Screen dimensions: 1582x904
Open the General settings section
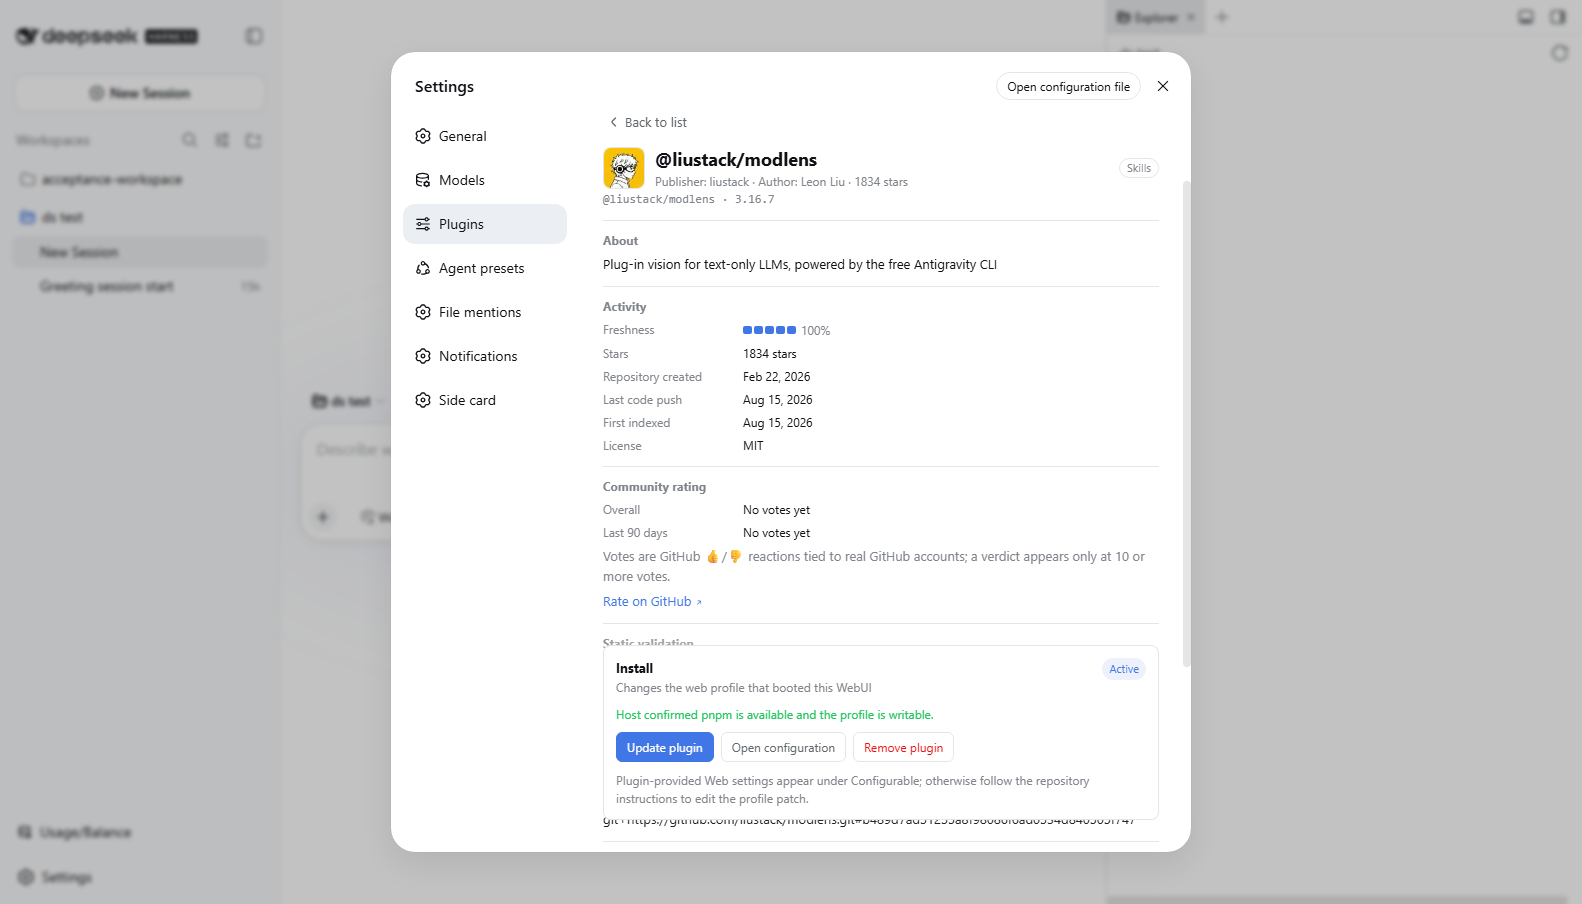pyautogui.click(x=485, y=136)
